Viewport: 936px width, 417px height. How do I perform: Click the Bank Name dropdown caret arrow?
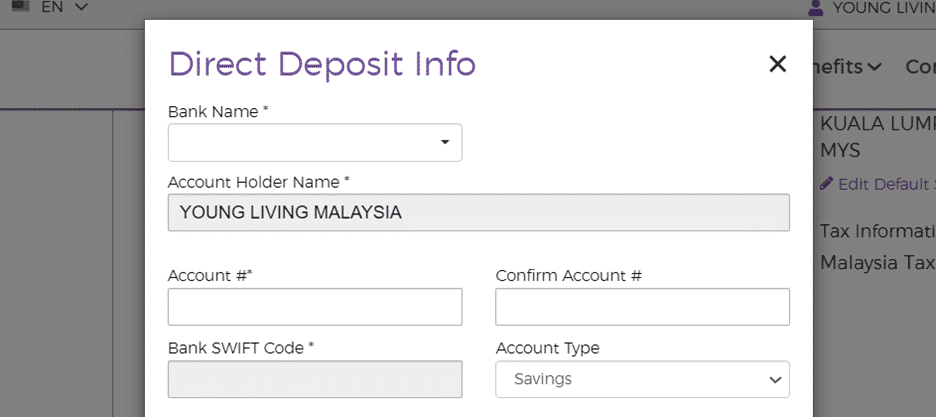point(445,143)
